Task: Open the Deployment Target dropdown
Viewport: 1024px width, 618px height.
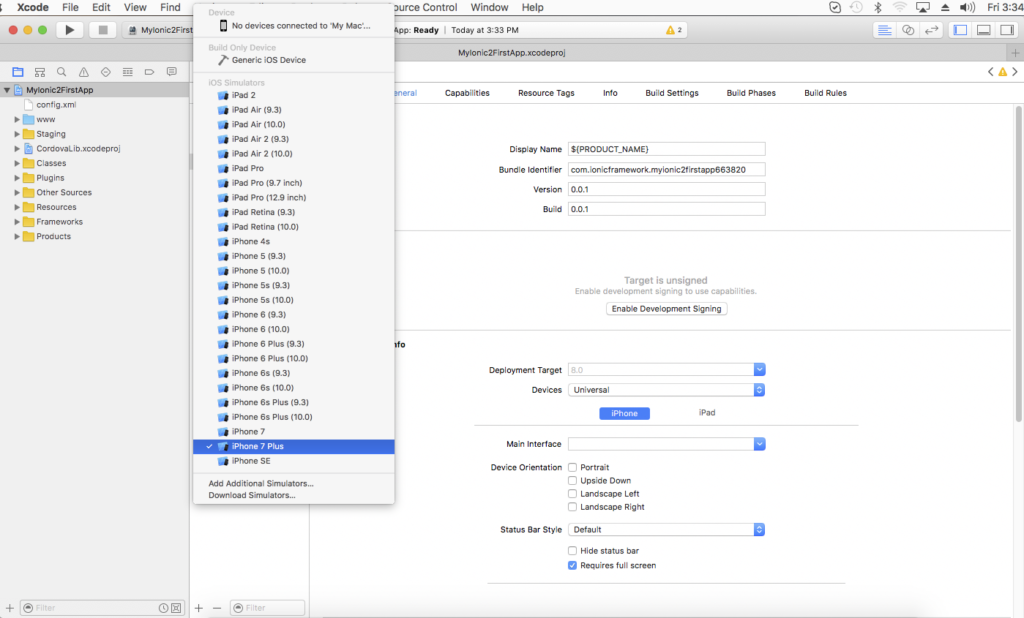Action: (758, 369)
